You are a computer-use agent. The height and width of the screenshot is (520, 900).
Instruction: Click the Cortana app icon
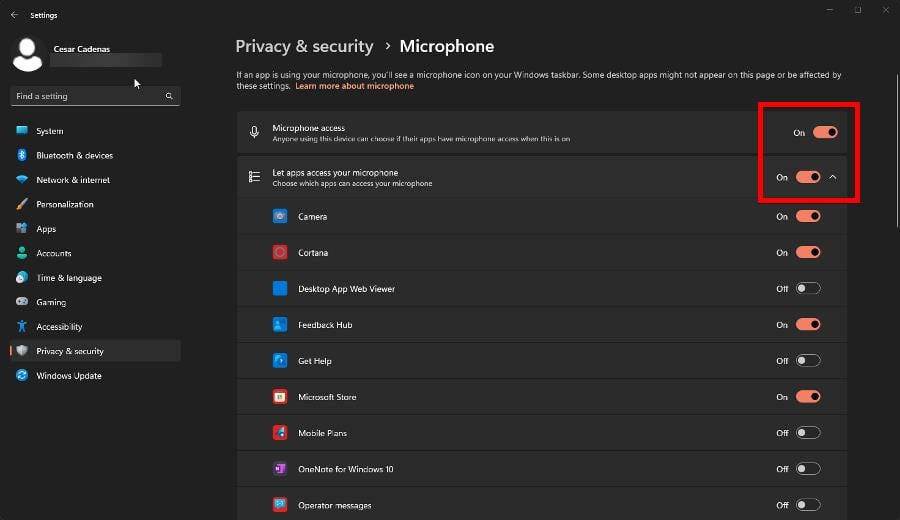click(280, 253)
